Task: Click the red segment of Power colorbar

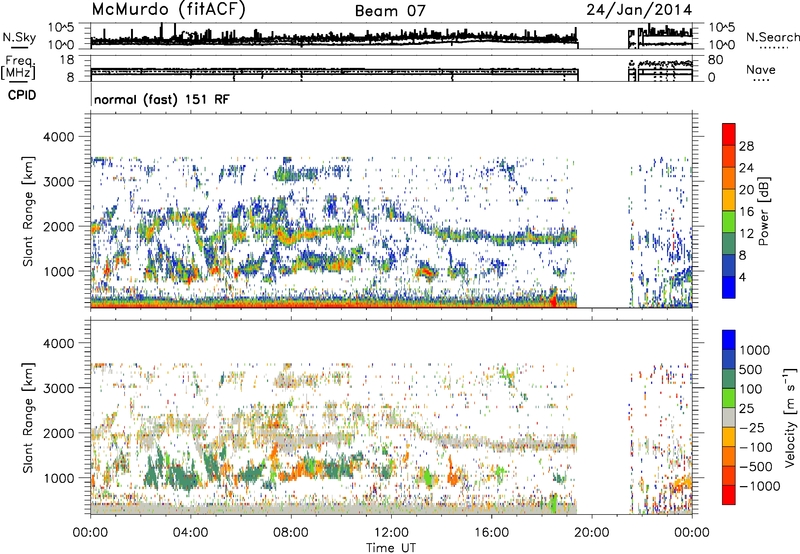Action: (x=729, y=134)
